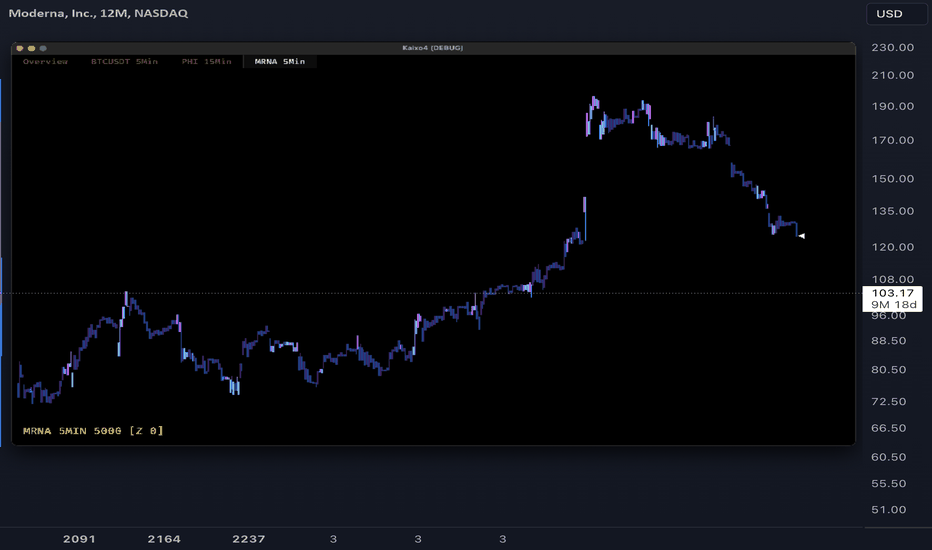The image size is (932, 550).
Task: Click the 2091 time axis label
Action: (x=79, y=539)
